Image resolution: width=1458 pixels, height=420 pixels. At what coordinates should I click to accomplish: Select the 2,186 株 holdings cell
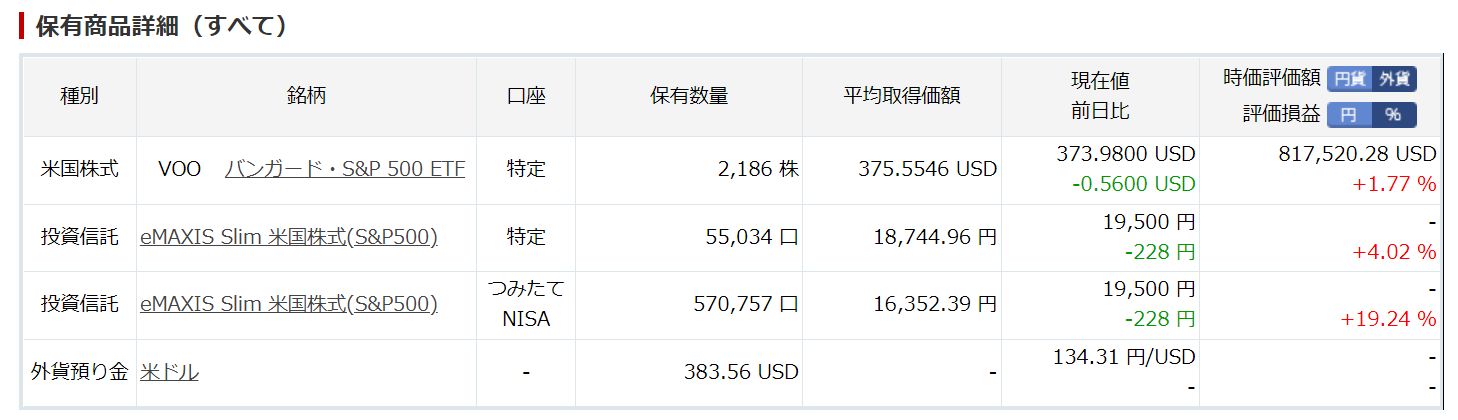pos(758,169)
